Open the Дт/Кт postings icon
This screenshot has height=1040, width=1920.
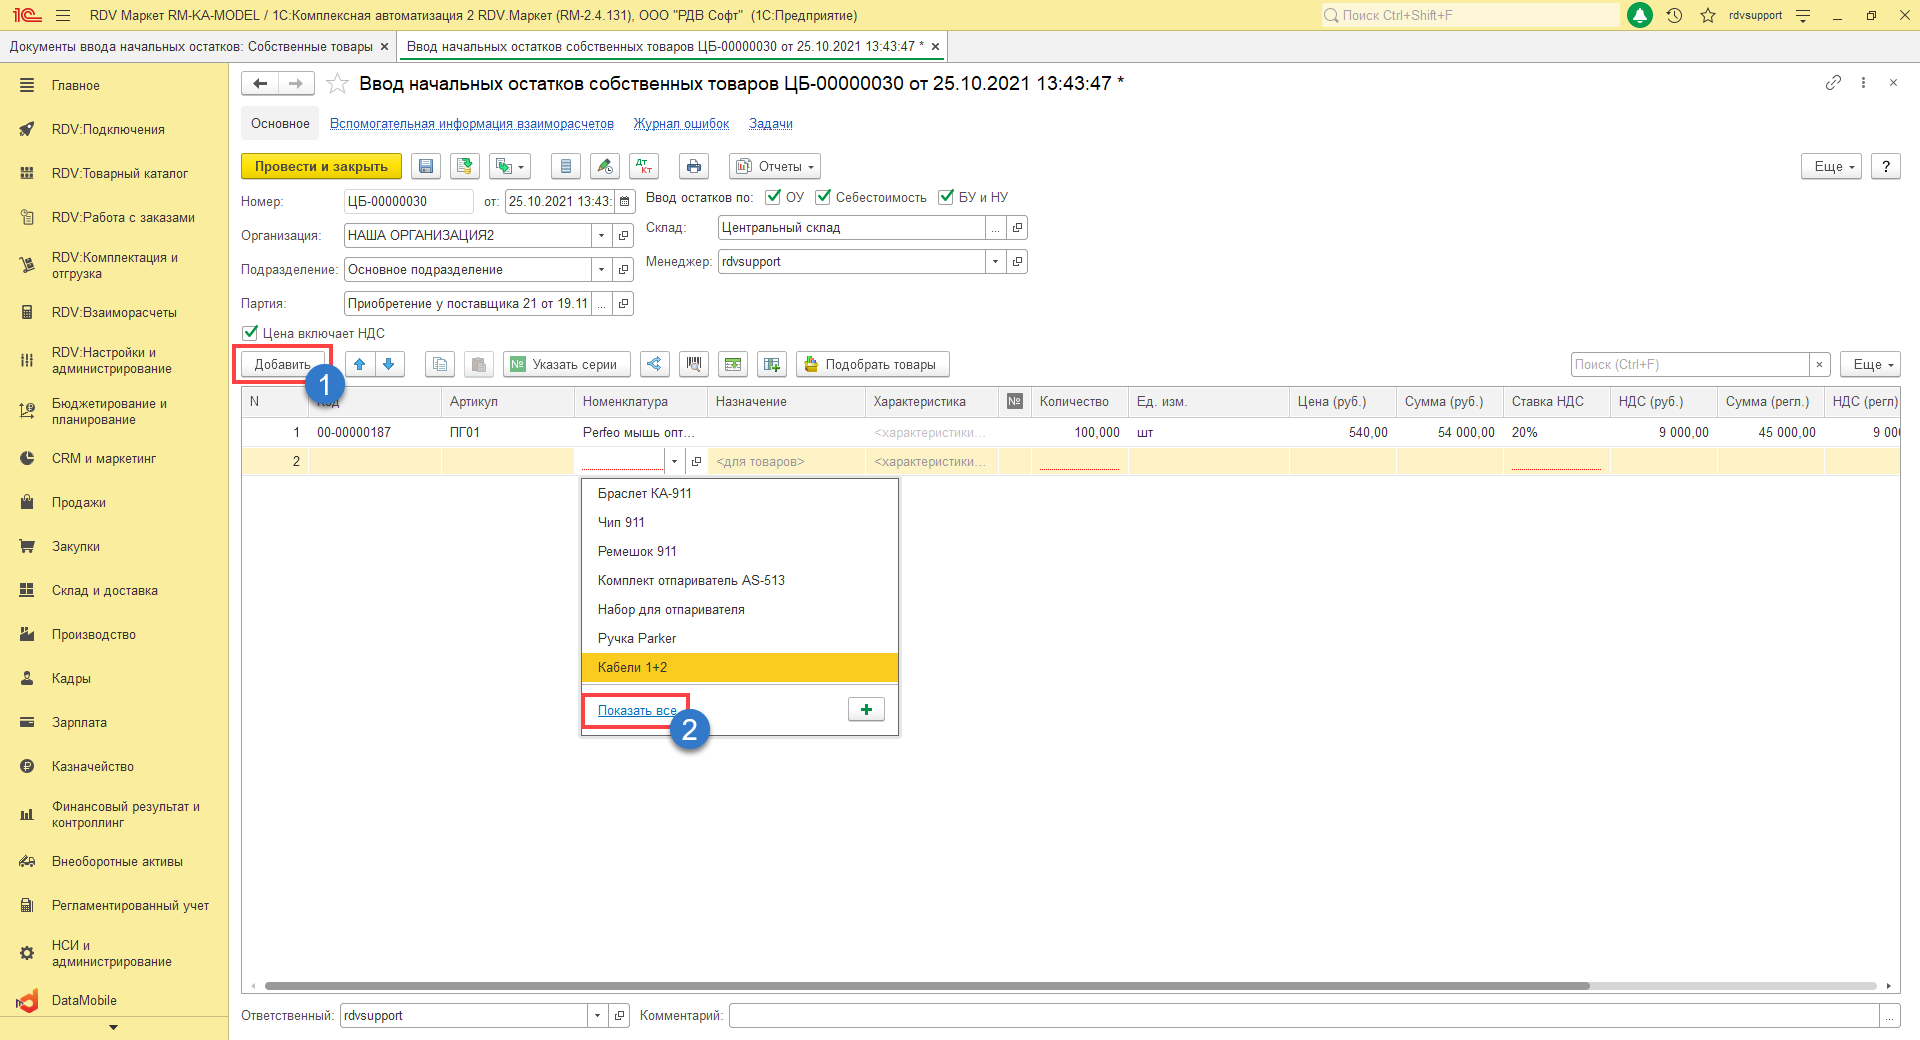tap(645, 167)
